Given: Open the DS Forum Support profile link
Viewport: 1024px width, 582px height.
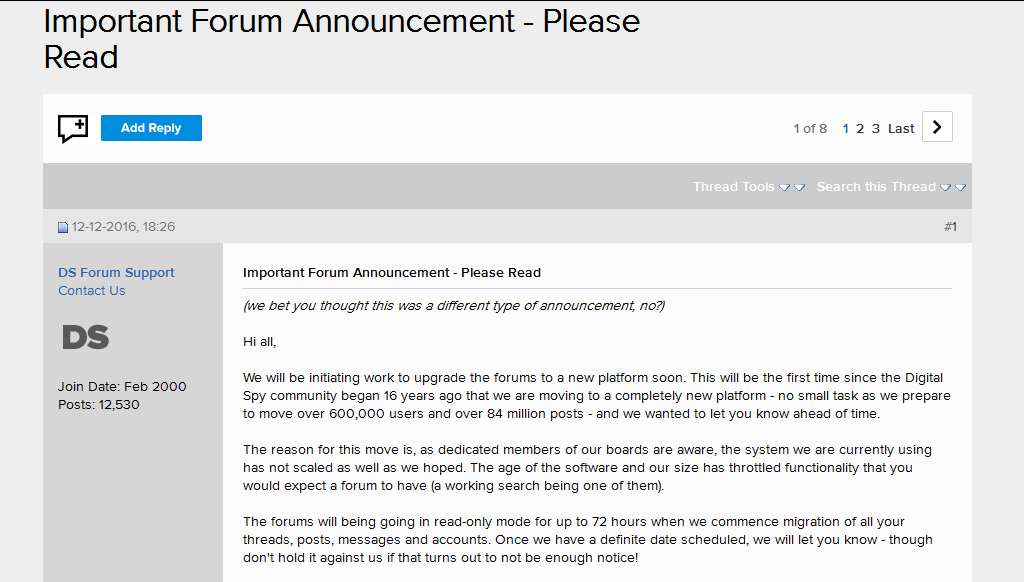Looking at the screenshot, I should click(116, 272).
